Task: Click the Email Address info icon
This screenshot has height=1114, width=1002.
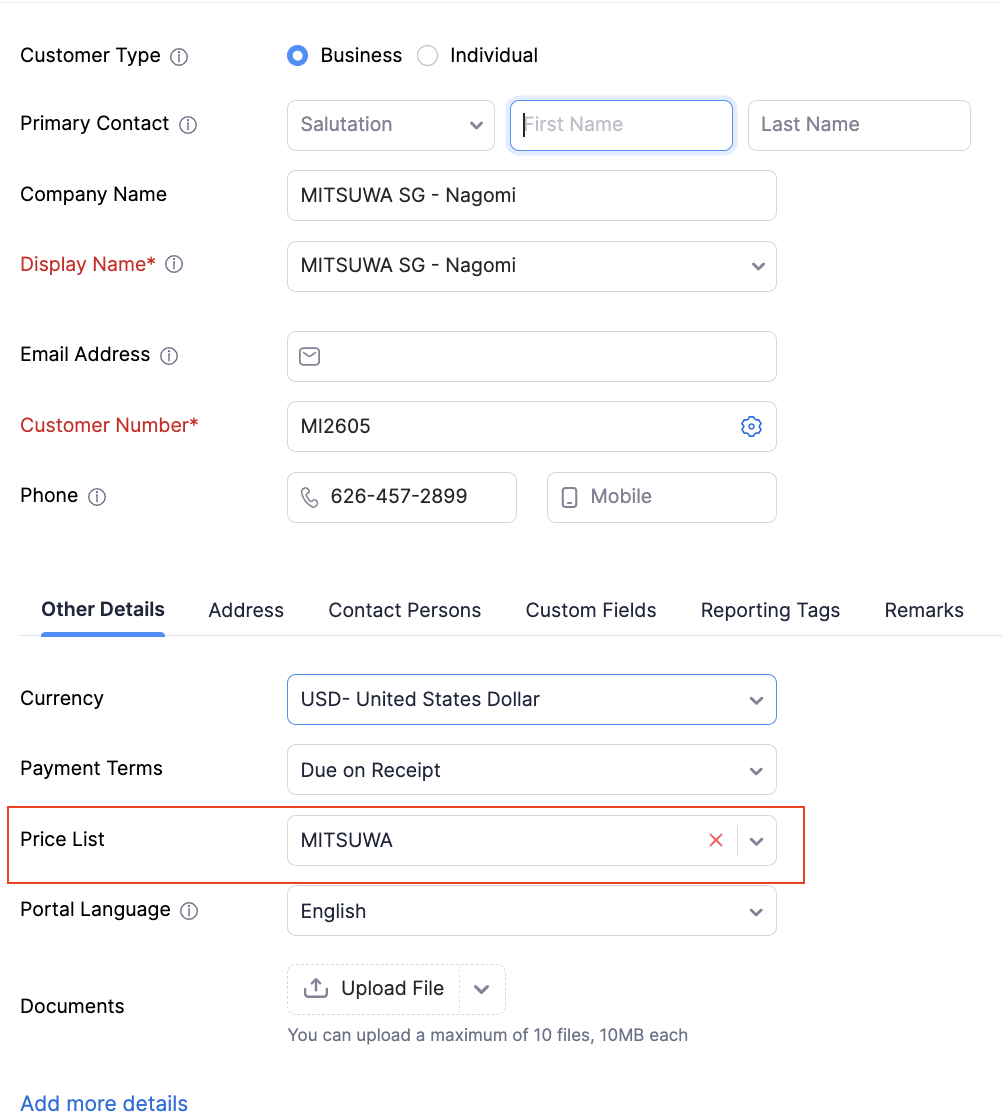Action: [x=169, y=355]
